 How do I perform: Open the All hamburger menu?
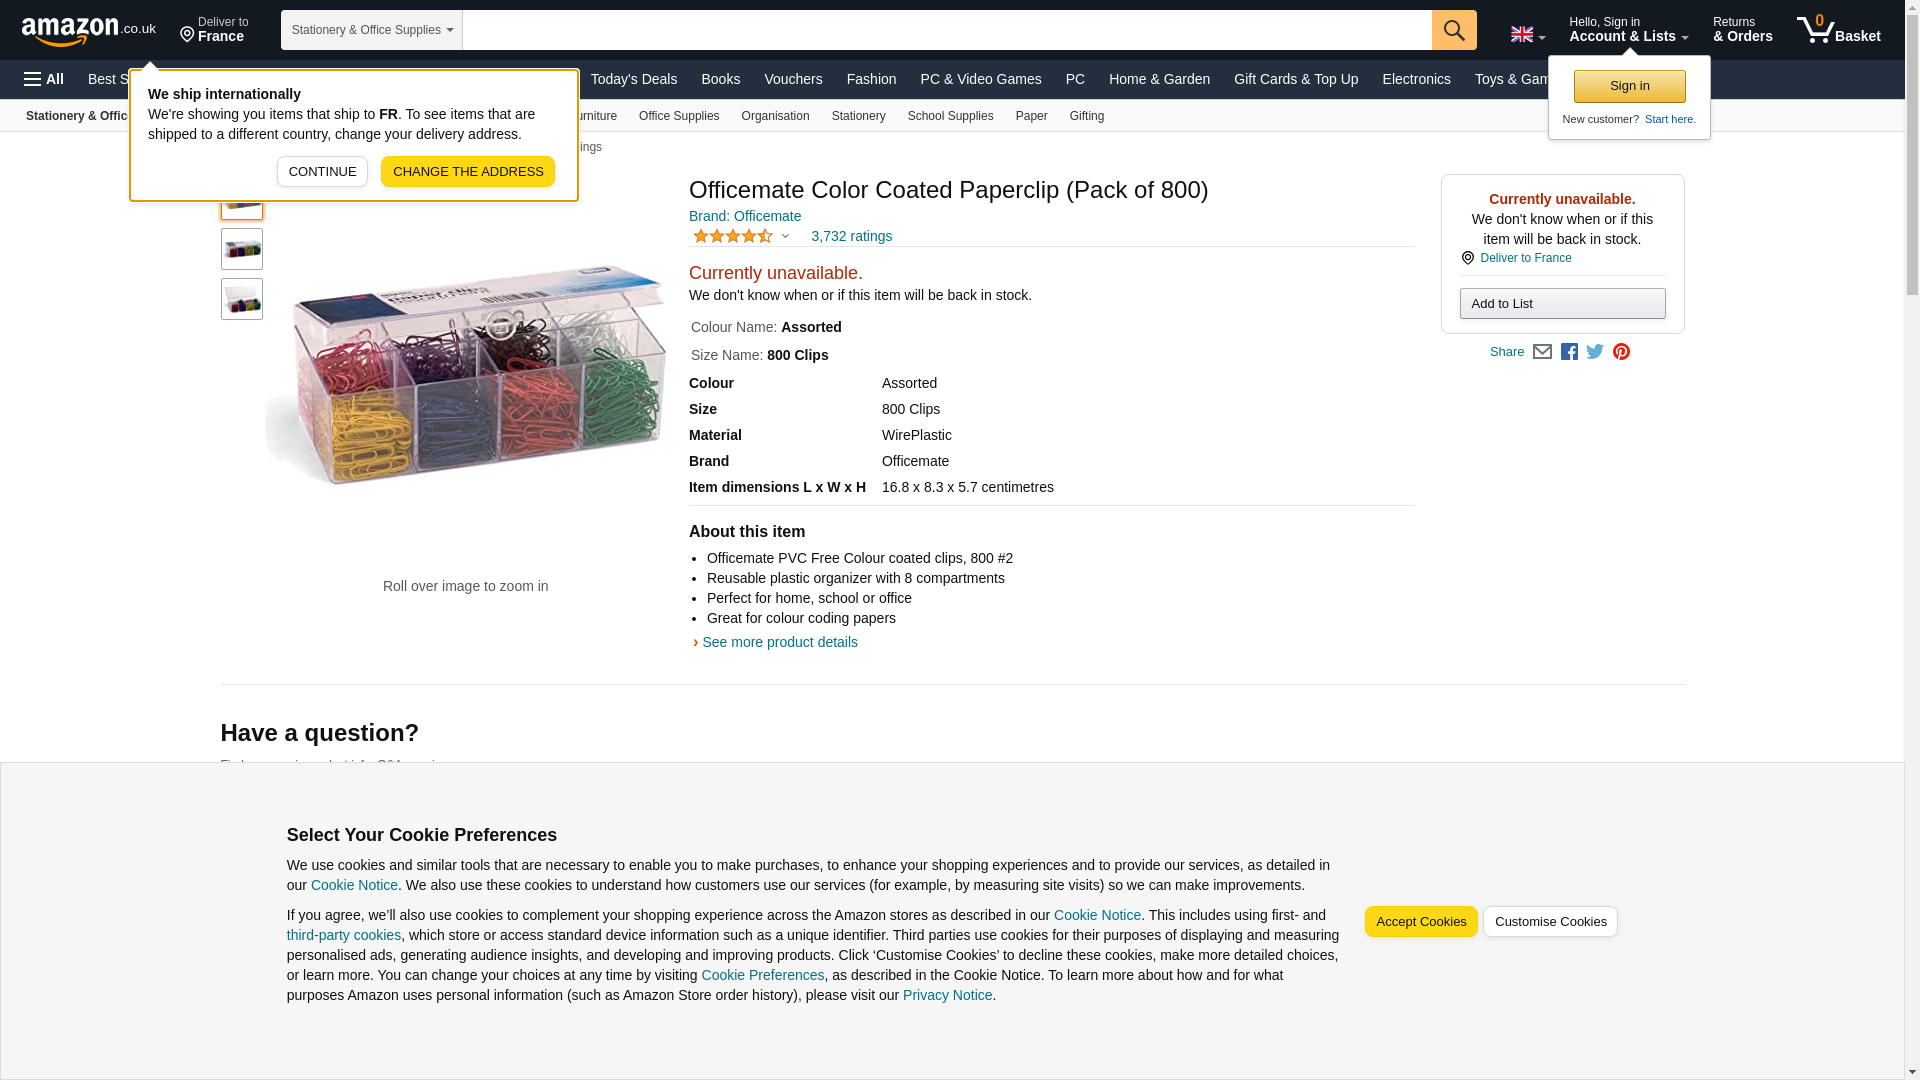pos(44,79)
